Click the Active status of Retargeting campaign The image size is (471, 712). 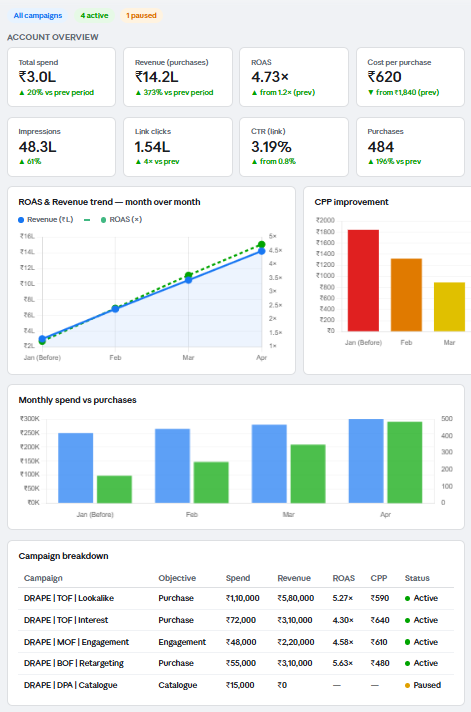[421, 663]
